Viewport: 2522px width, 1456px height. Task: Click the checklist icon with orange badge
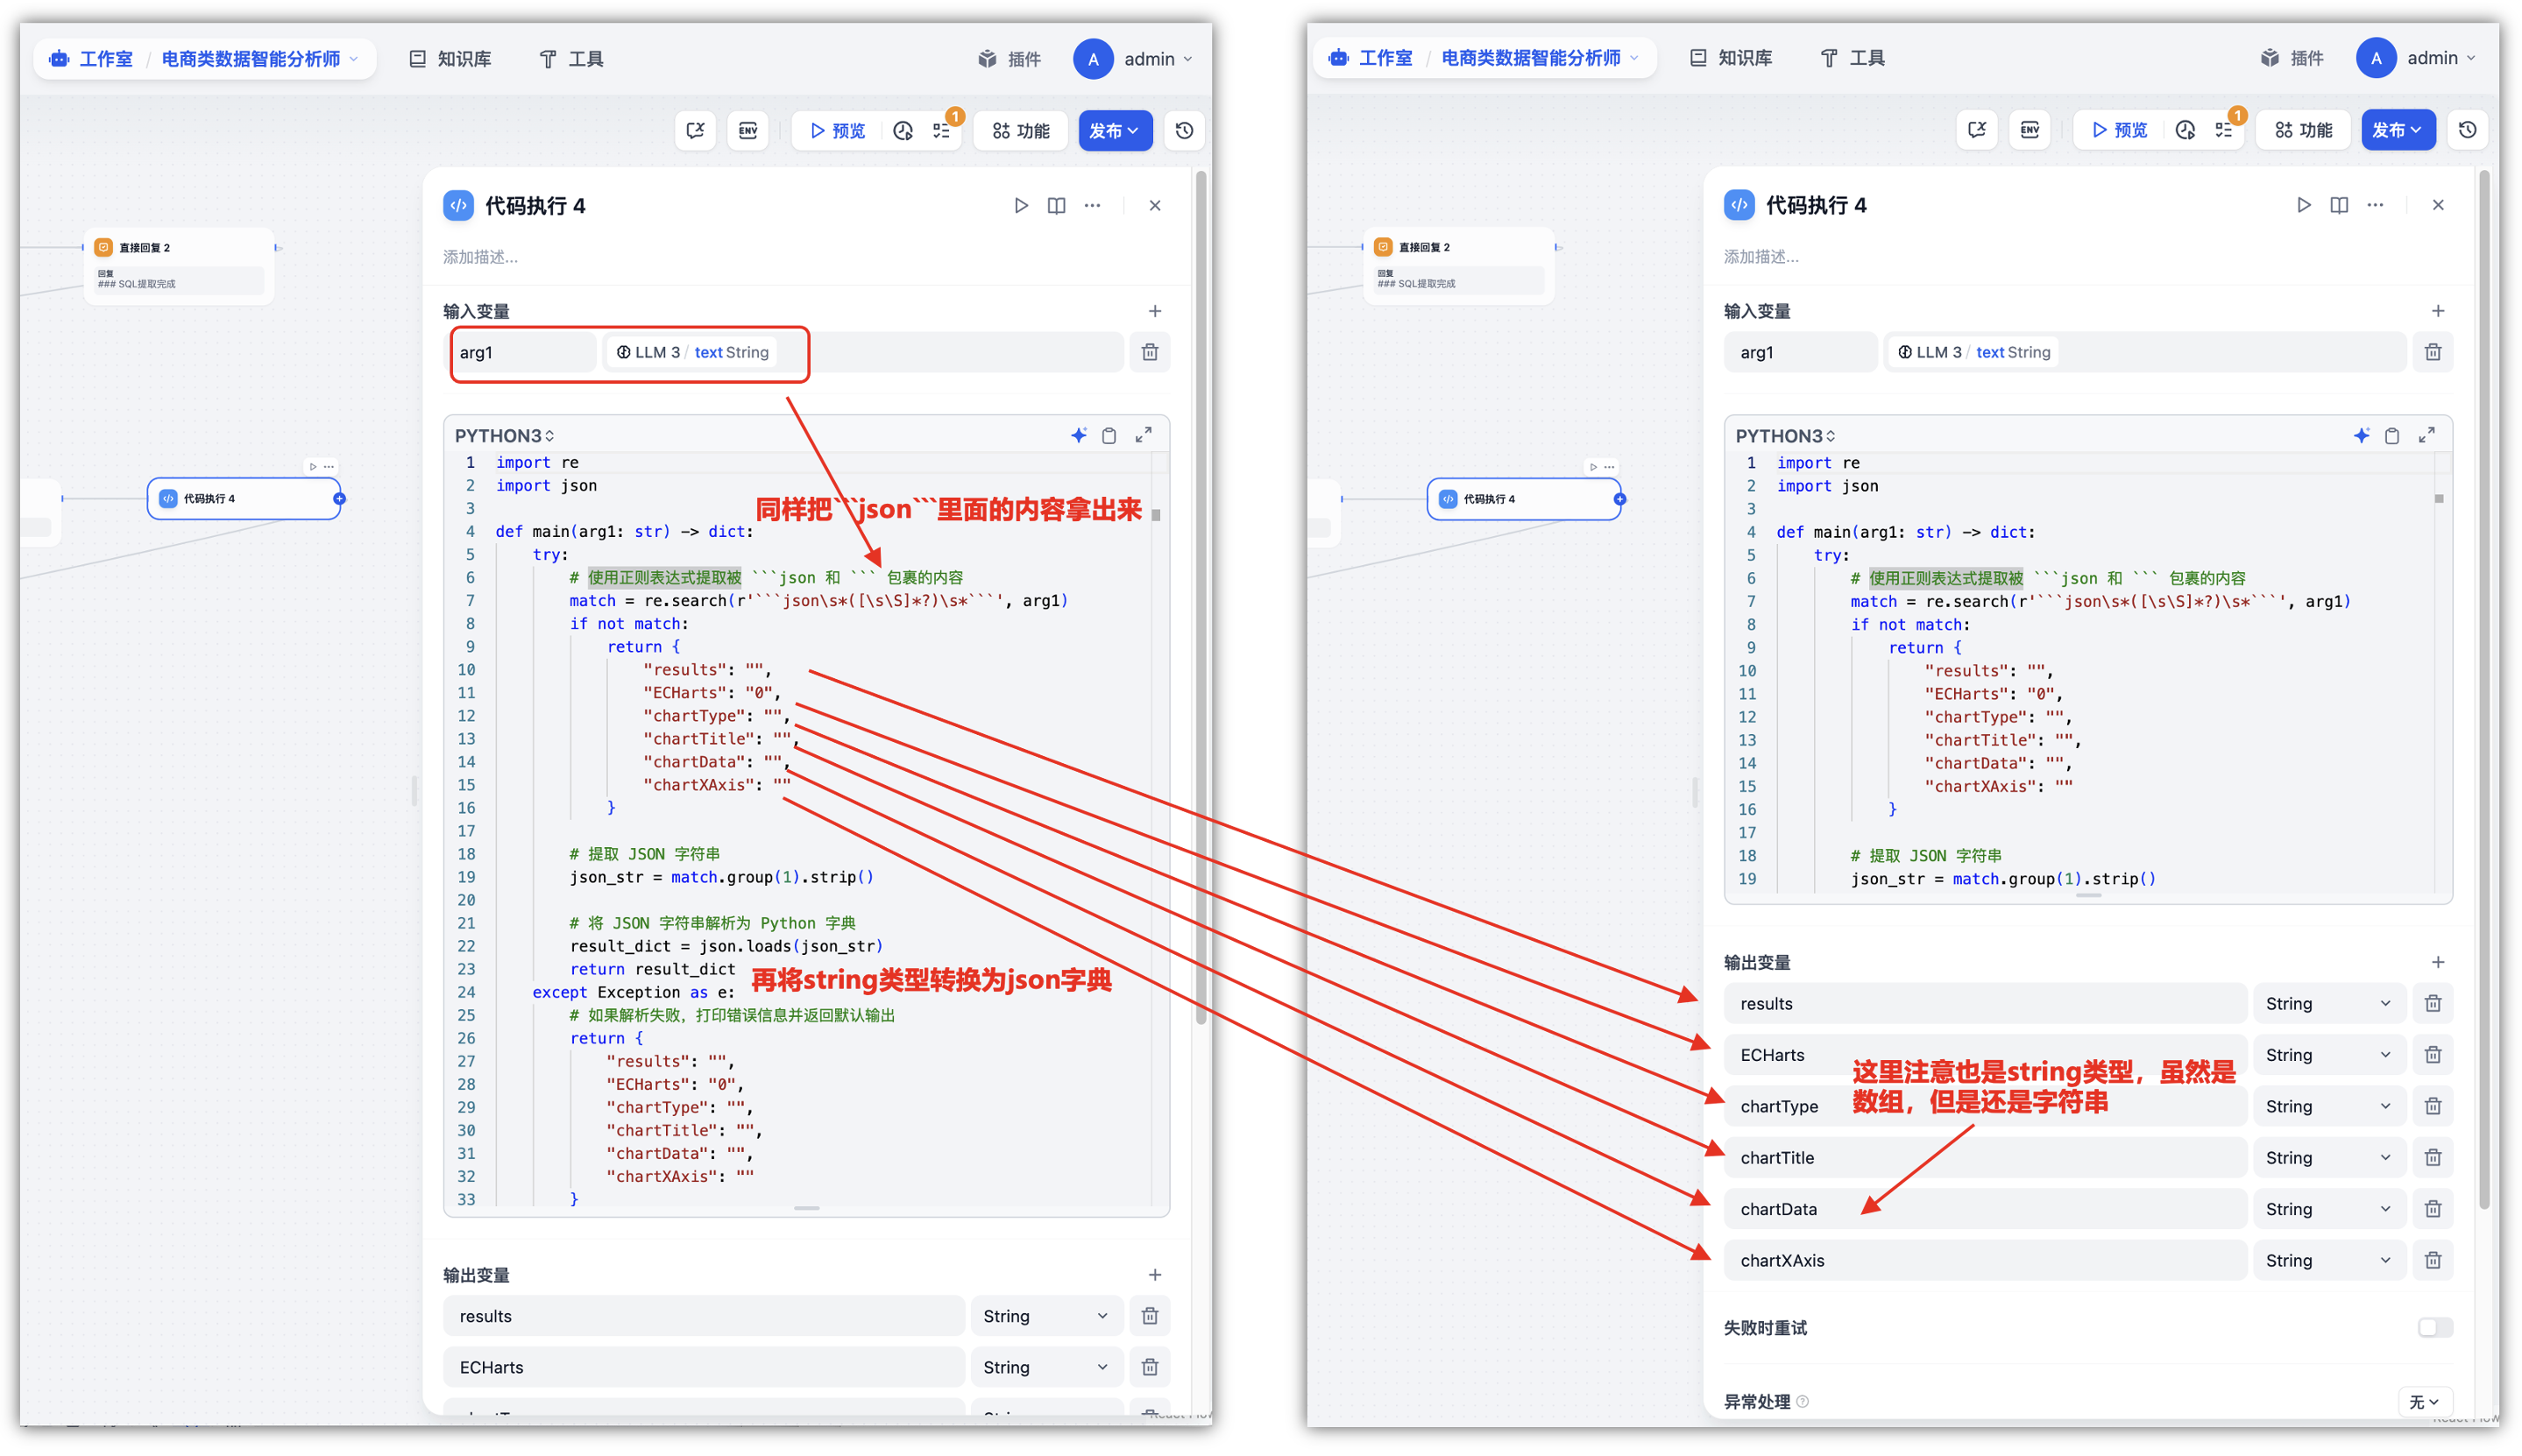tap(942, 131)
